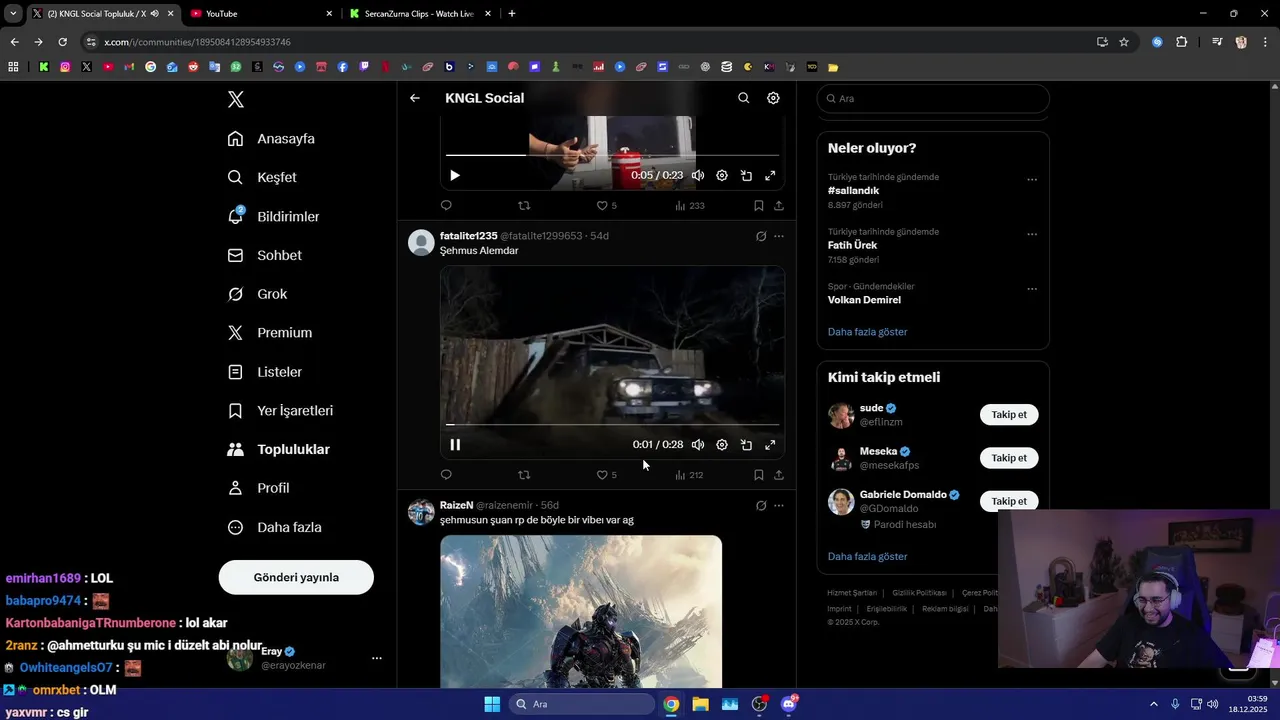Open more options for #sallandık trend
Image resolution: width=1280 pixels, height=720 pixels.
[1032, 180]
